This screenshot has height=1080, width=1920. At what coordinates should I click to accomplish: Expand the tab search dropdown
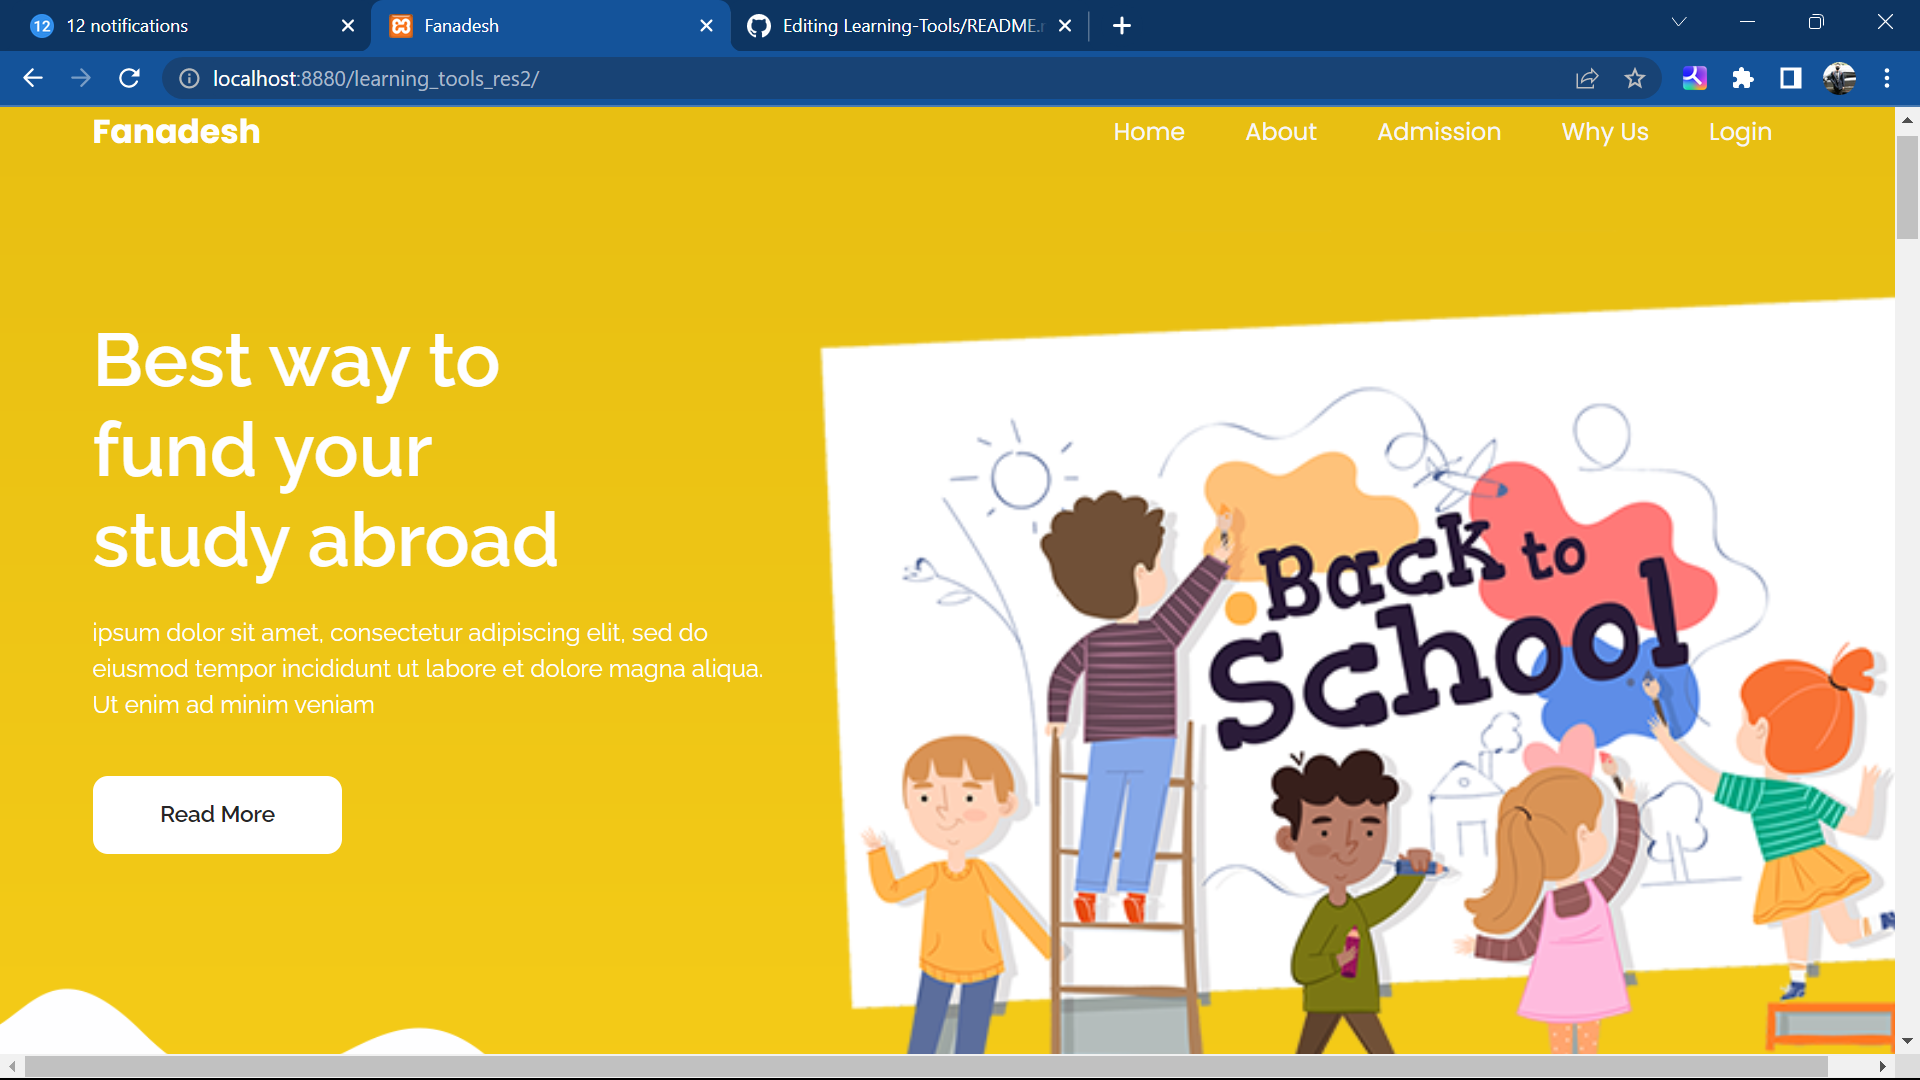1679,22
